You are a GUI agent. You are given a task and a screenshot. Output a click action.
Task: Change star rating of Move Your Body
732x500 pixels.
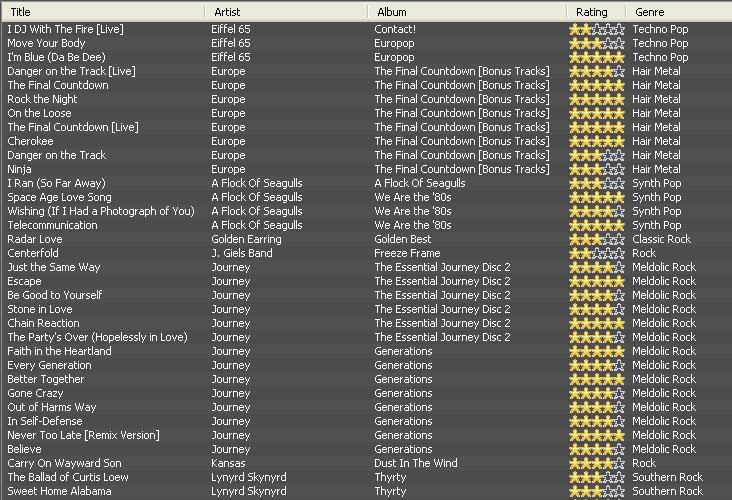597,43
